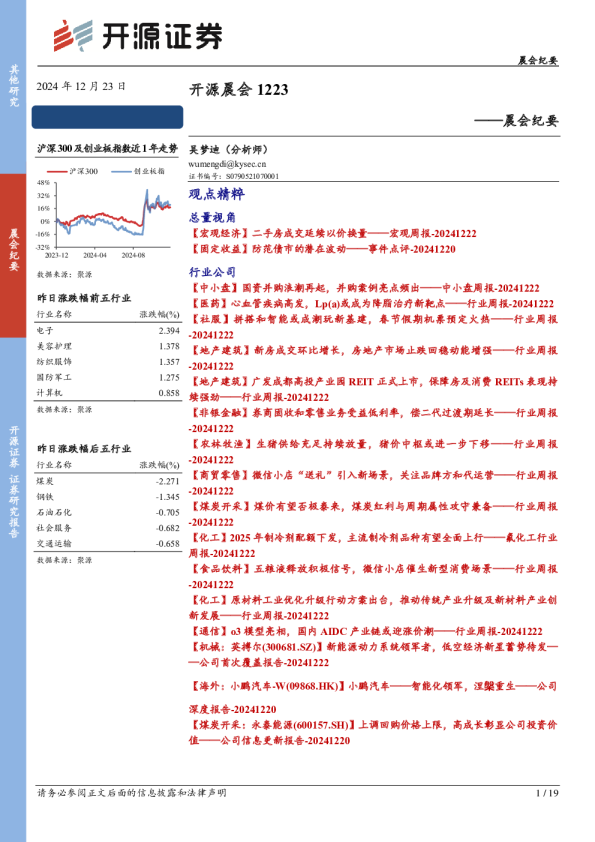This screenshot has width=595, height=842.
Task: Open the 【社服】拼搭和智能 report link
Action: (x=373, y=327)
